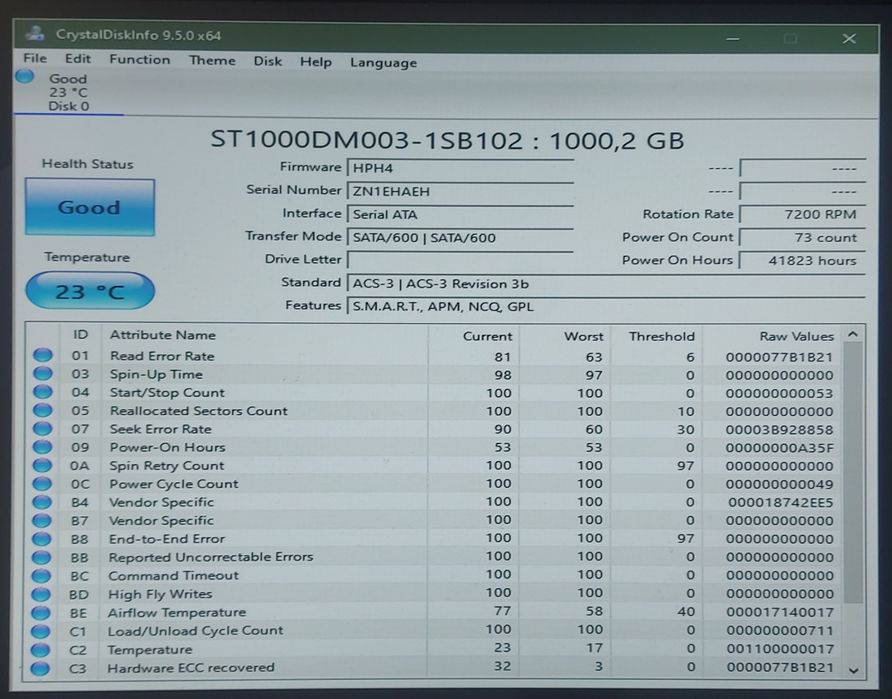Click the Power On Count value 73 count
The height and width of the screenshot is (699, 892).
pyautogui.click(x=802, y=237)
